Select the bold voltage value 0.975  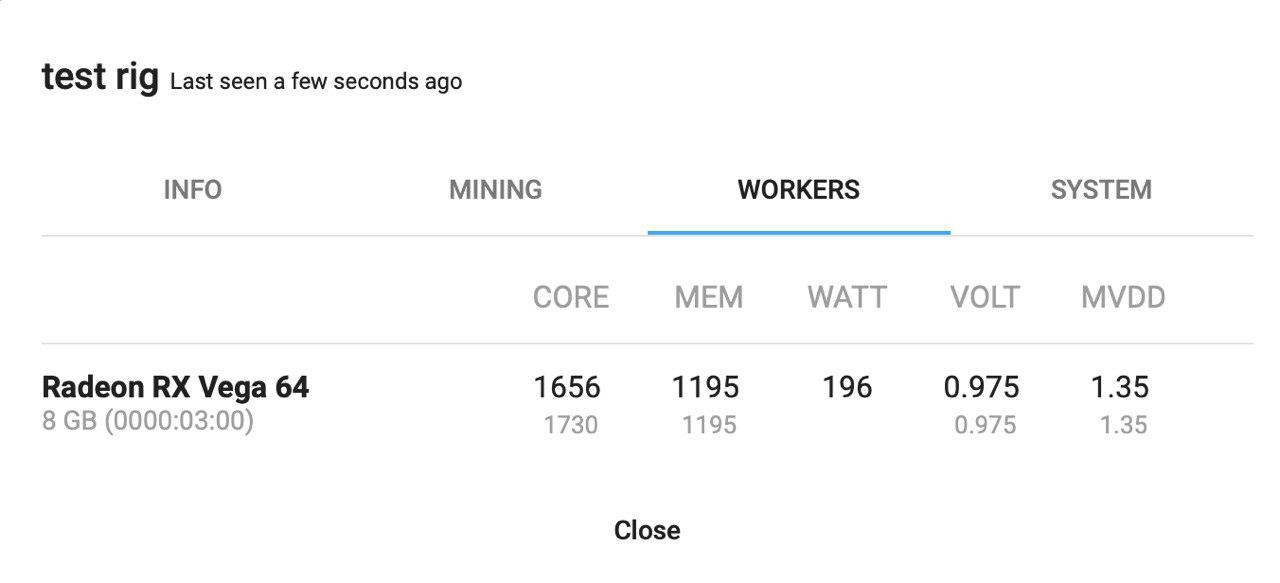982,387
